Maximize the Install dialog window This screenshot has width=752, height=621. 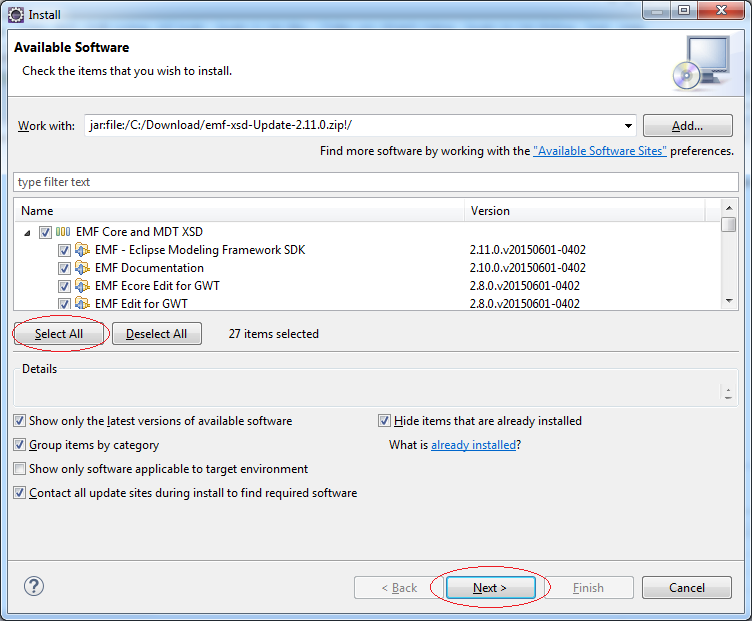[684, 10]
